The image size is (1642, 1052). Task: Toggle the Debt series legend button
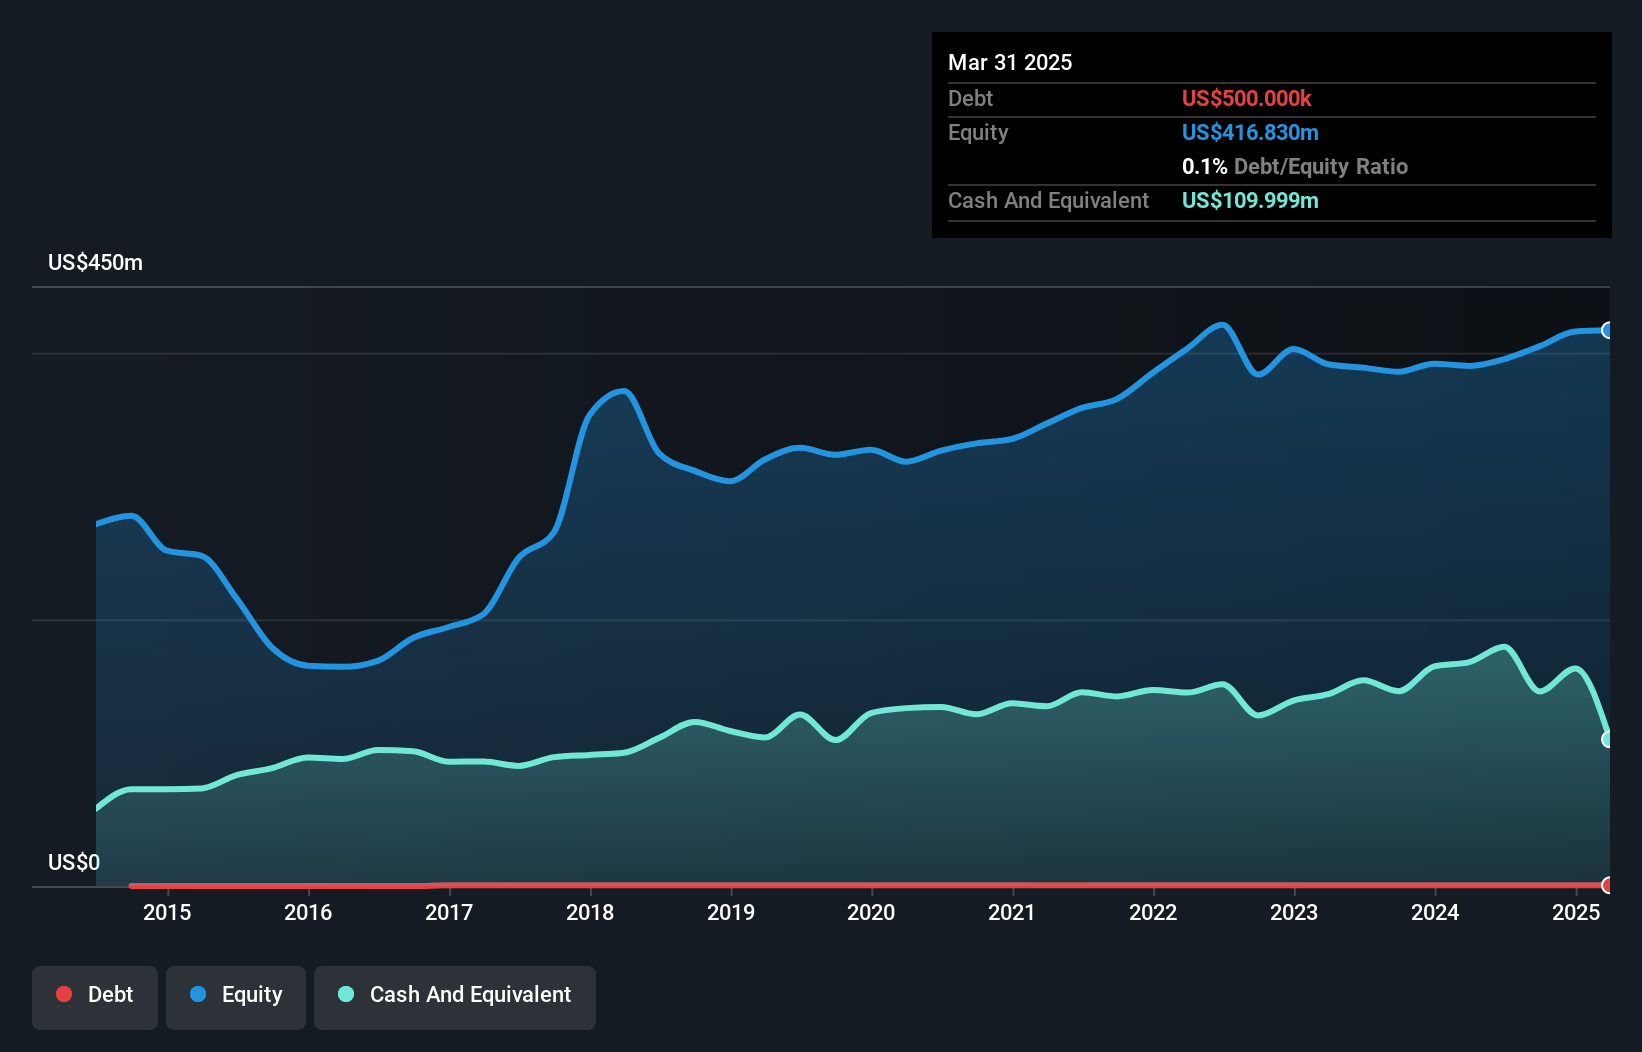pyautogui.click(x=95, y=997)
